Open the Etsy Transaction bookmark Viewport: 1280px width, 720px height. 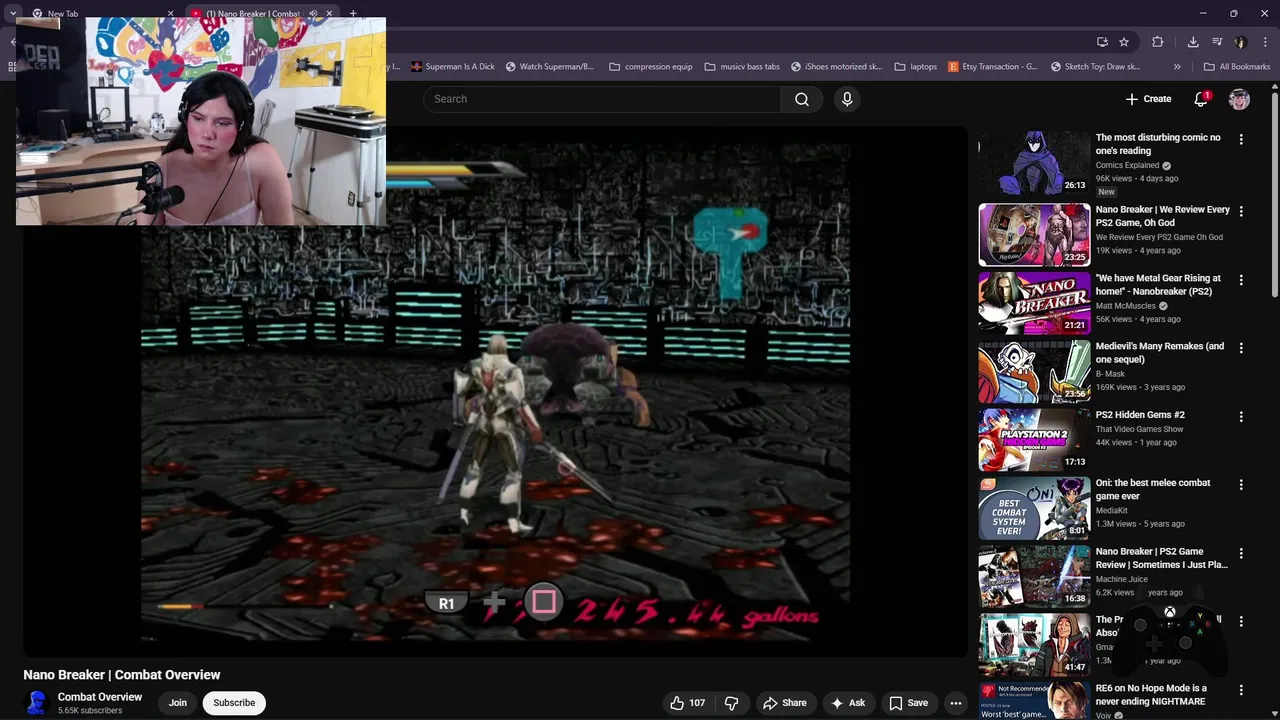tap(993, 67)
